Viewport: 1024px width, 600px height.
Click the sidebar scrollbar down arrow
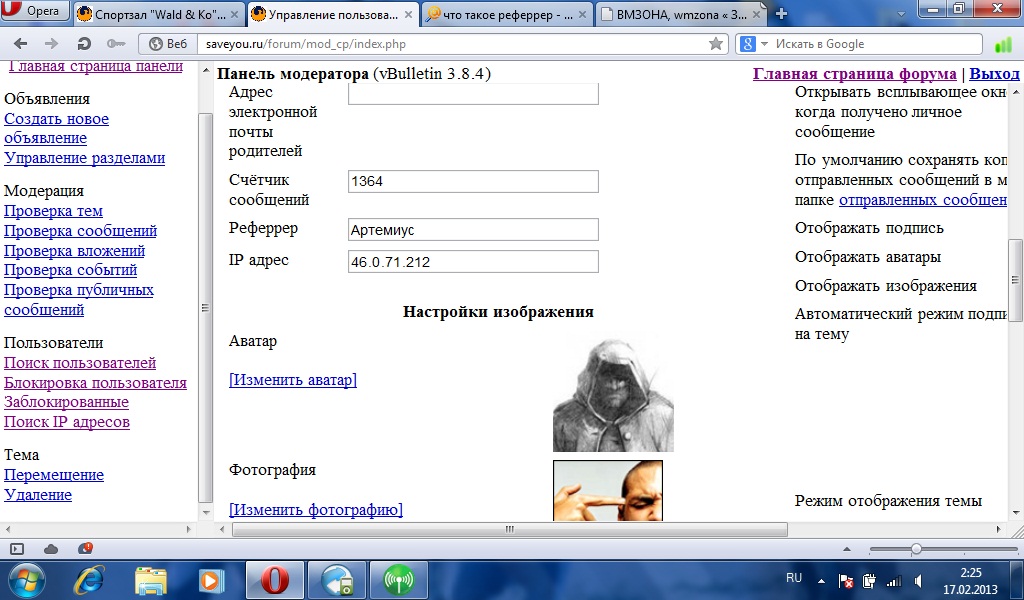point(205,513)
